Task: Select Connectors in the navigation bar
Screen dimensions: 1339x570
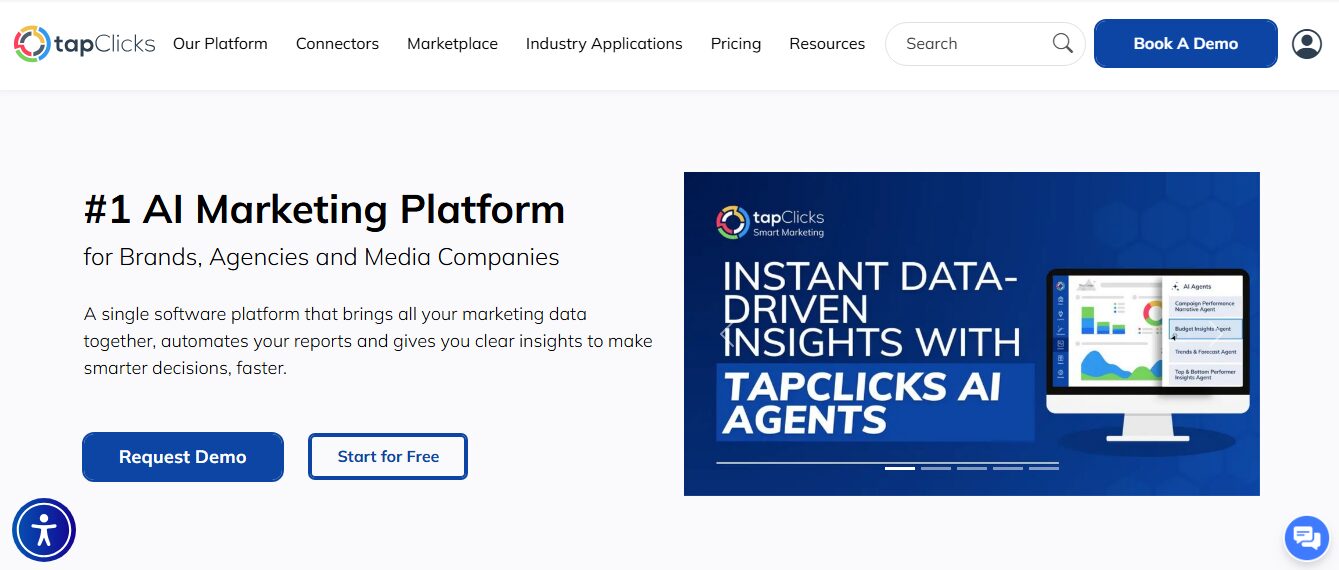Action: click(x=337, y=44)
